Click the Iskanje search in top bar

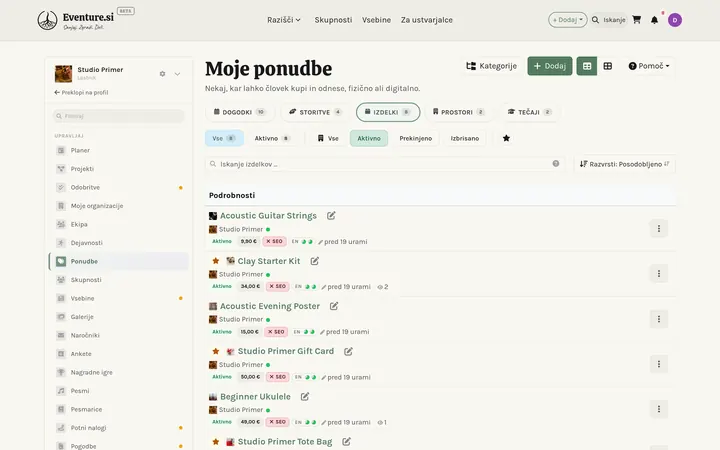(x=608, y=20)
